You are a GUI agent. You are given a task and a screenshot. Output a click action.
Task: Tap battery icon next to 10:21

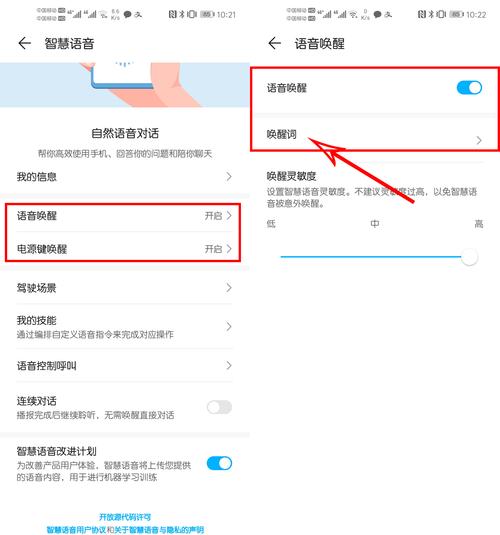pos(207,14)
